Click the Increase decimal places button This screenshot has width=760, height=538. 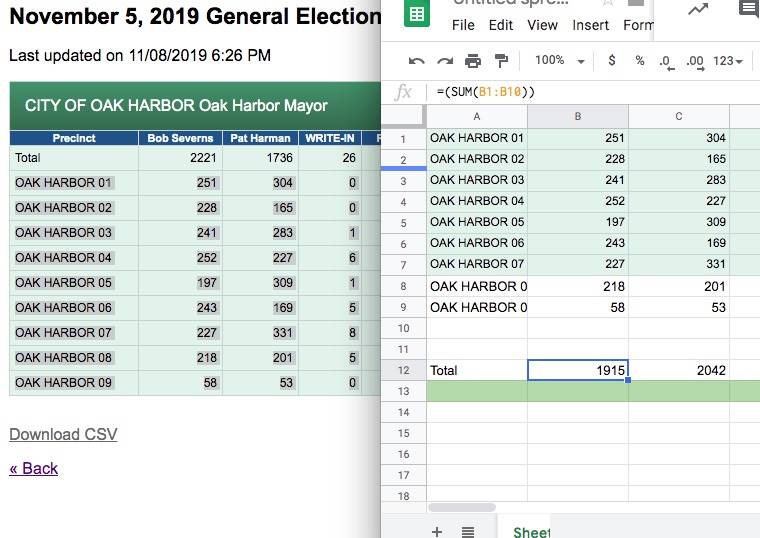(695, 61)
